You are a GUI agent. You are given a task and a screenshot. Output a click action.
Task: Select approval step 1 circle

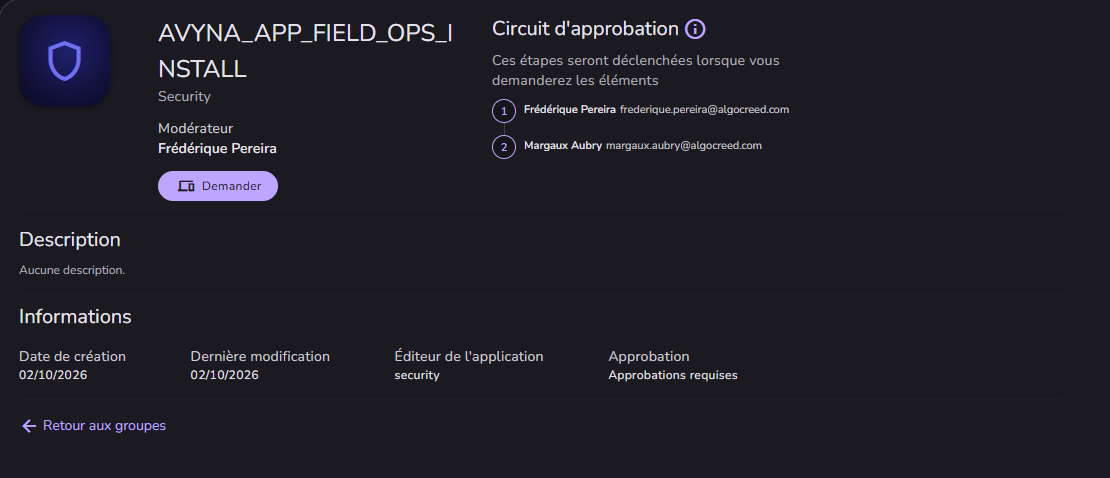click(x=504, y=111)
